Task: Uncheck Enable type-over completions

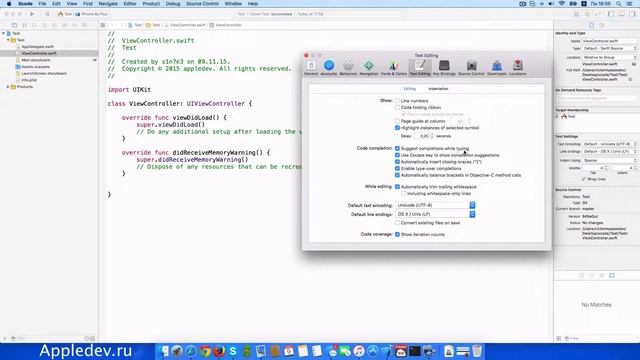Action: click(x=397, y=168)
